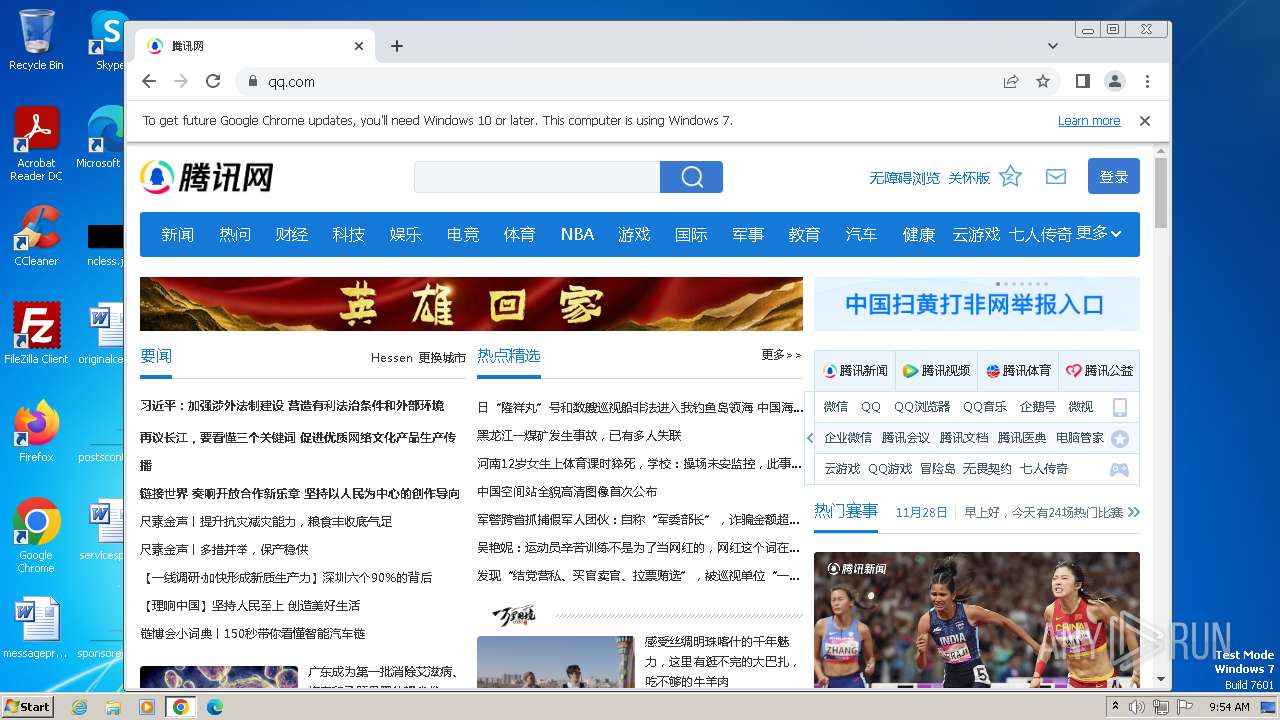The height and width of the screenshot is (720, 1280).
Task: Open the QQ音乐 product link
Action: 985,407
